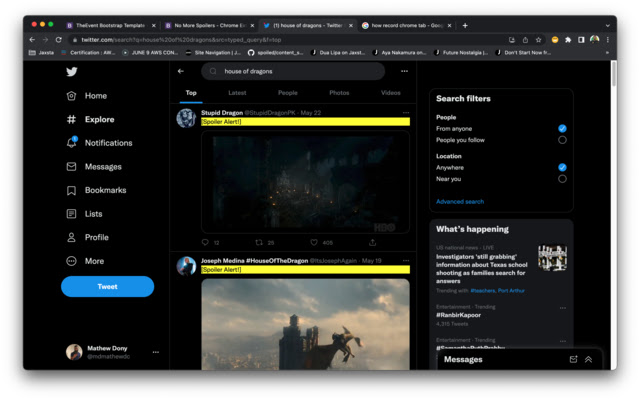Open Joseph Medina tweet's more options

(x=406, y=260)
